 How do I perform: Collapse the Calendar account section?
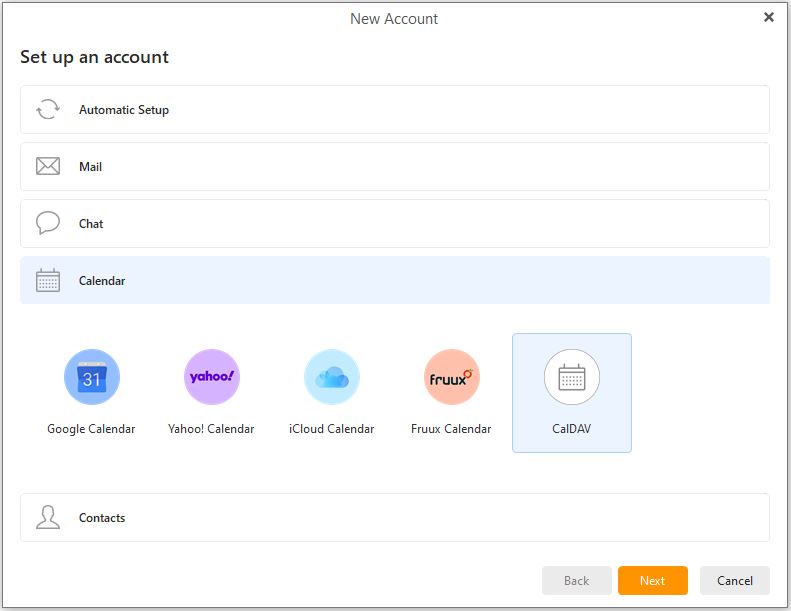(395, 280)
